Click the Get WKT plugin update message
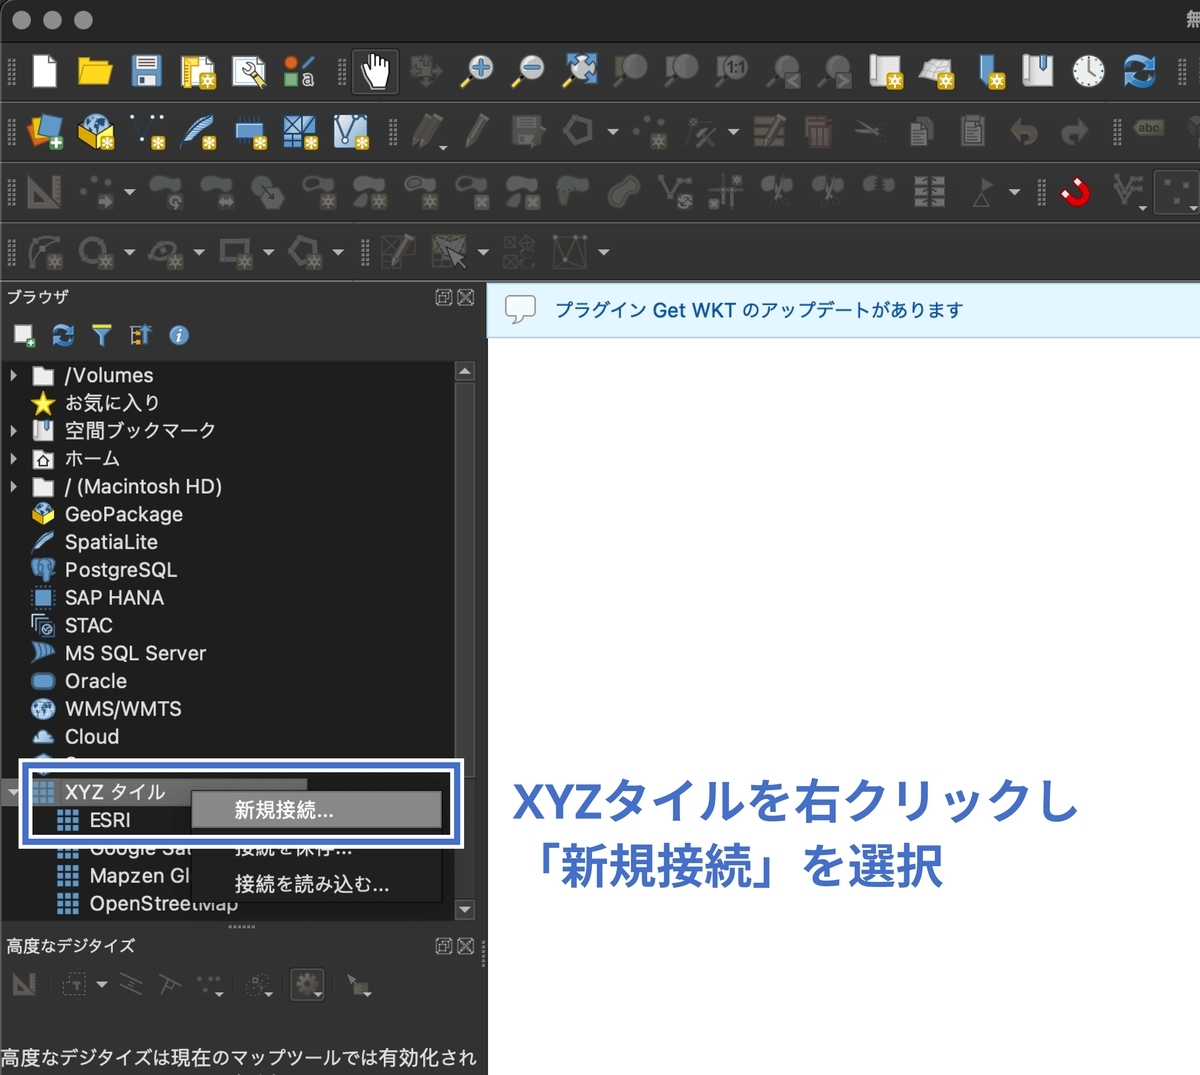This screenshot has height=1075, width=1200. coord(759,310)
